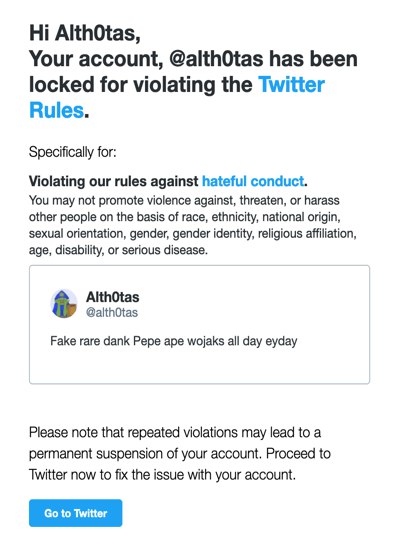
Task: Click the sentence starting "Please note that repeated"
Action: pos(175,432)
